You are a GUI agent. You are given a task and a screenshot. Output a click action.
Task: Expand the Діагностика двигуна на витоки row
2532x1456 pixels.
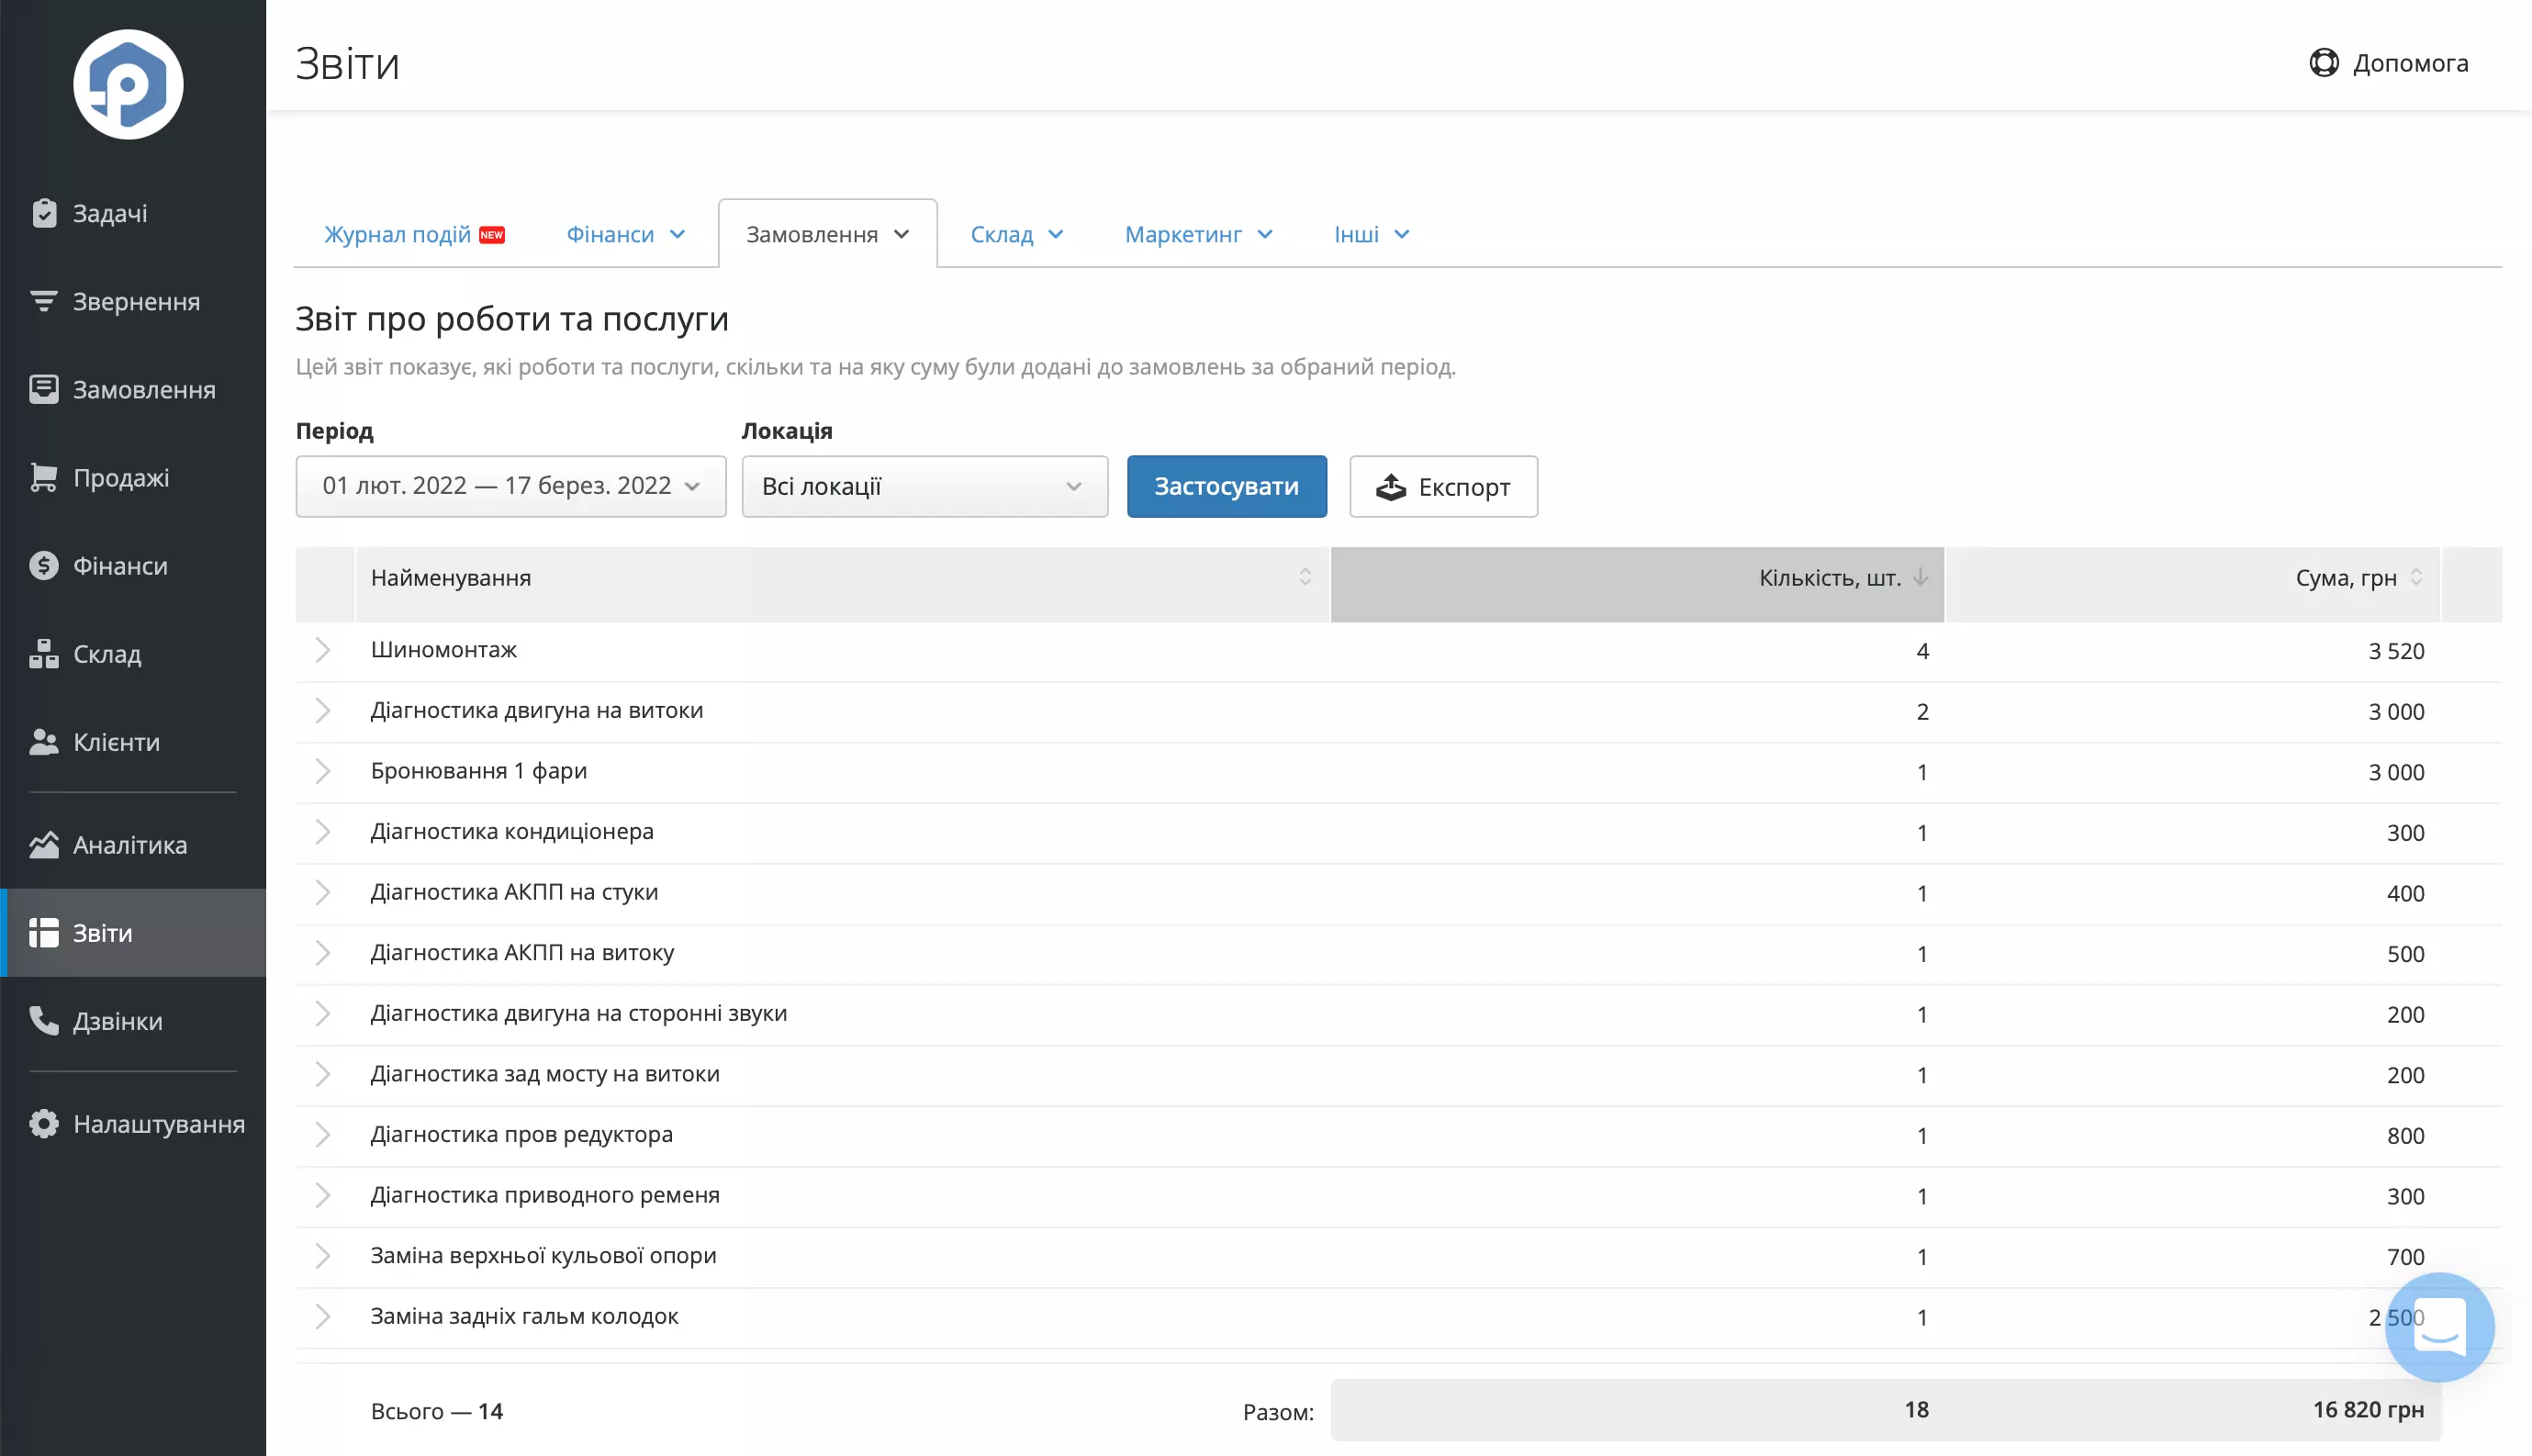pos(322,711)
